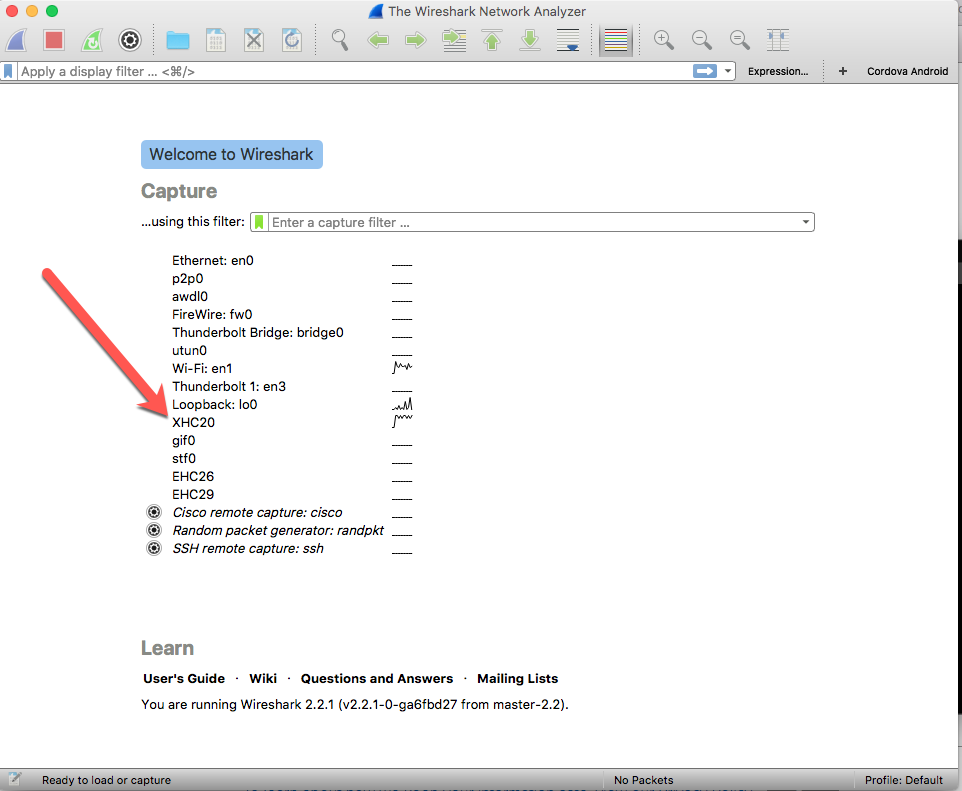
Task: Reset text to normal size
Action: [739, 41]
